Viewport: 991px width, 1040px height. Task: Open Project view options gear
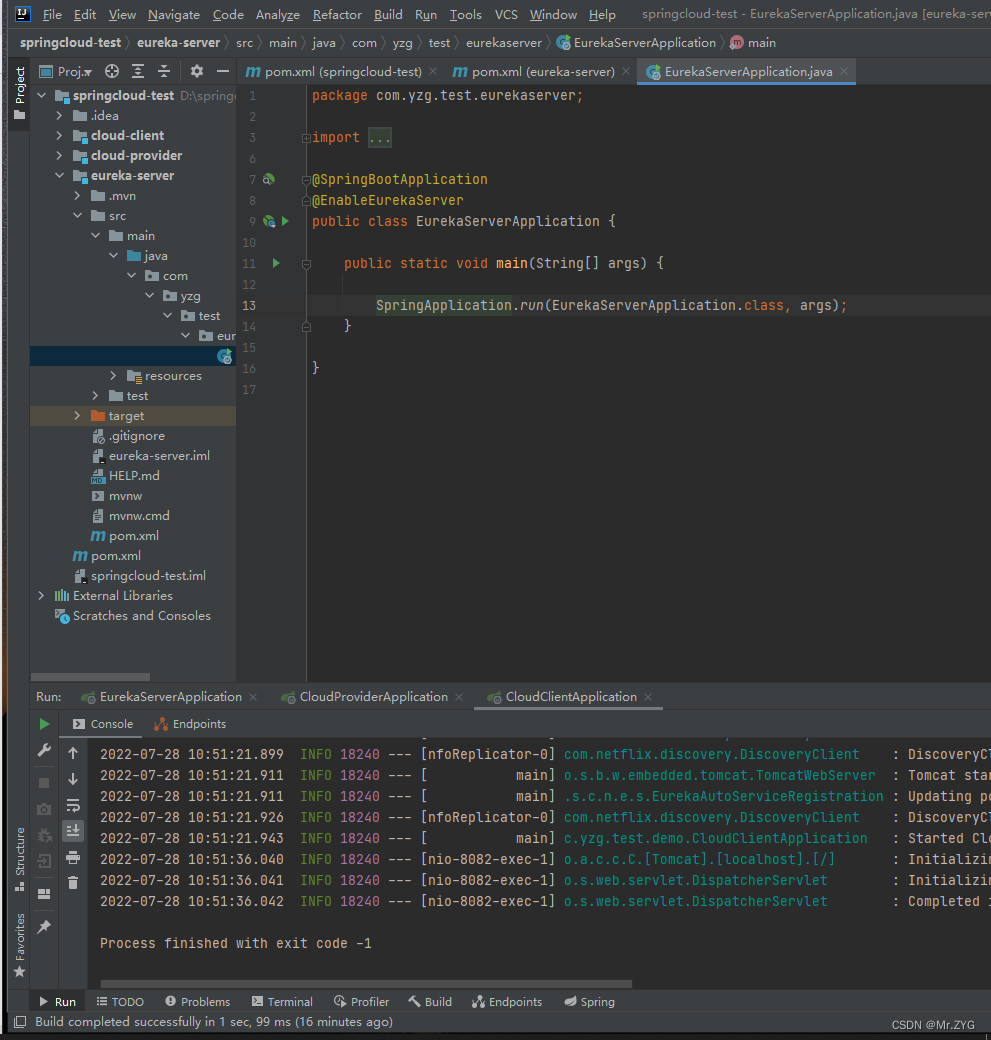196,71
